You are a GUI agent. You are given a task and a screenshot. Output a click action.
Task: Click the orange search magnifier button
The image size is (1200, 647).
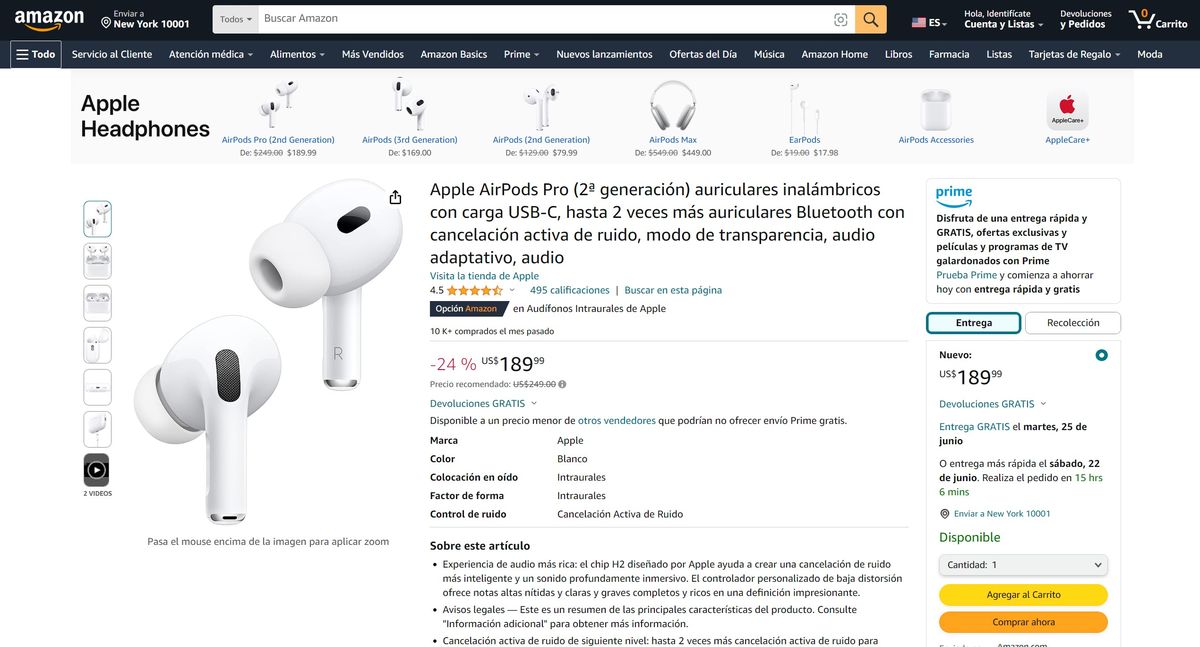pyautogui.click(x=871, y=19)
